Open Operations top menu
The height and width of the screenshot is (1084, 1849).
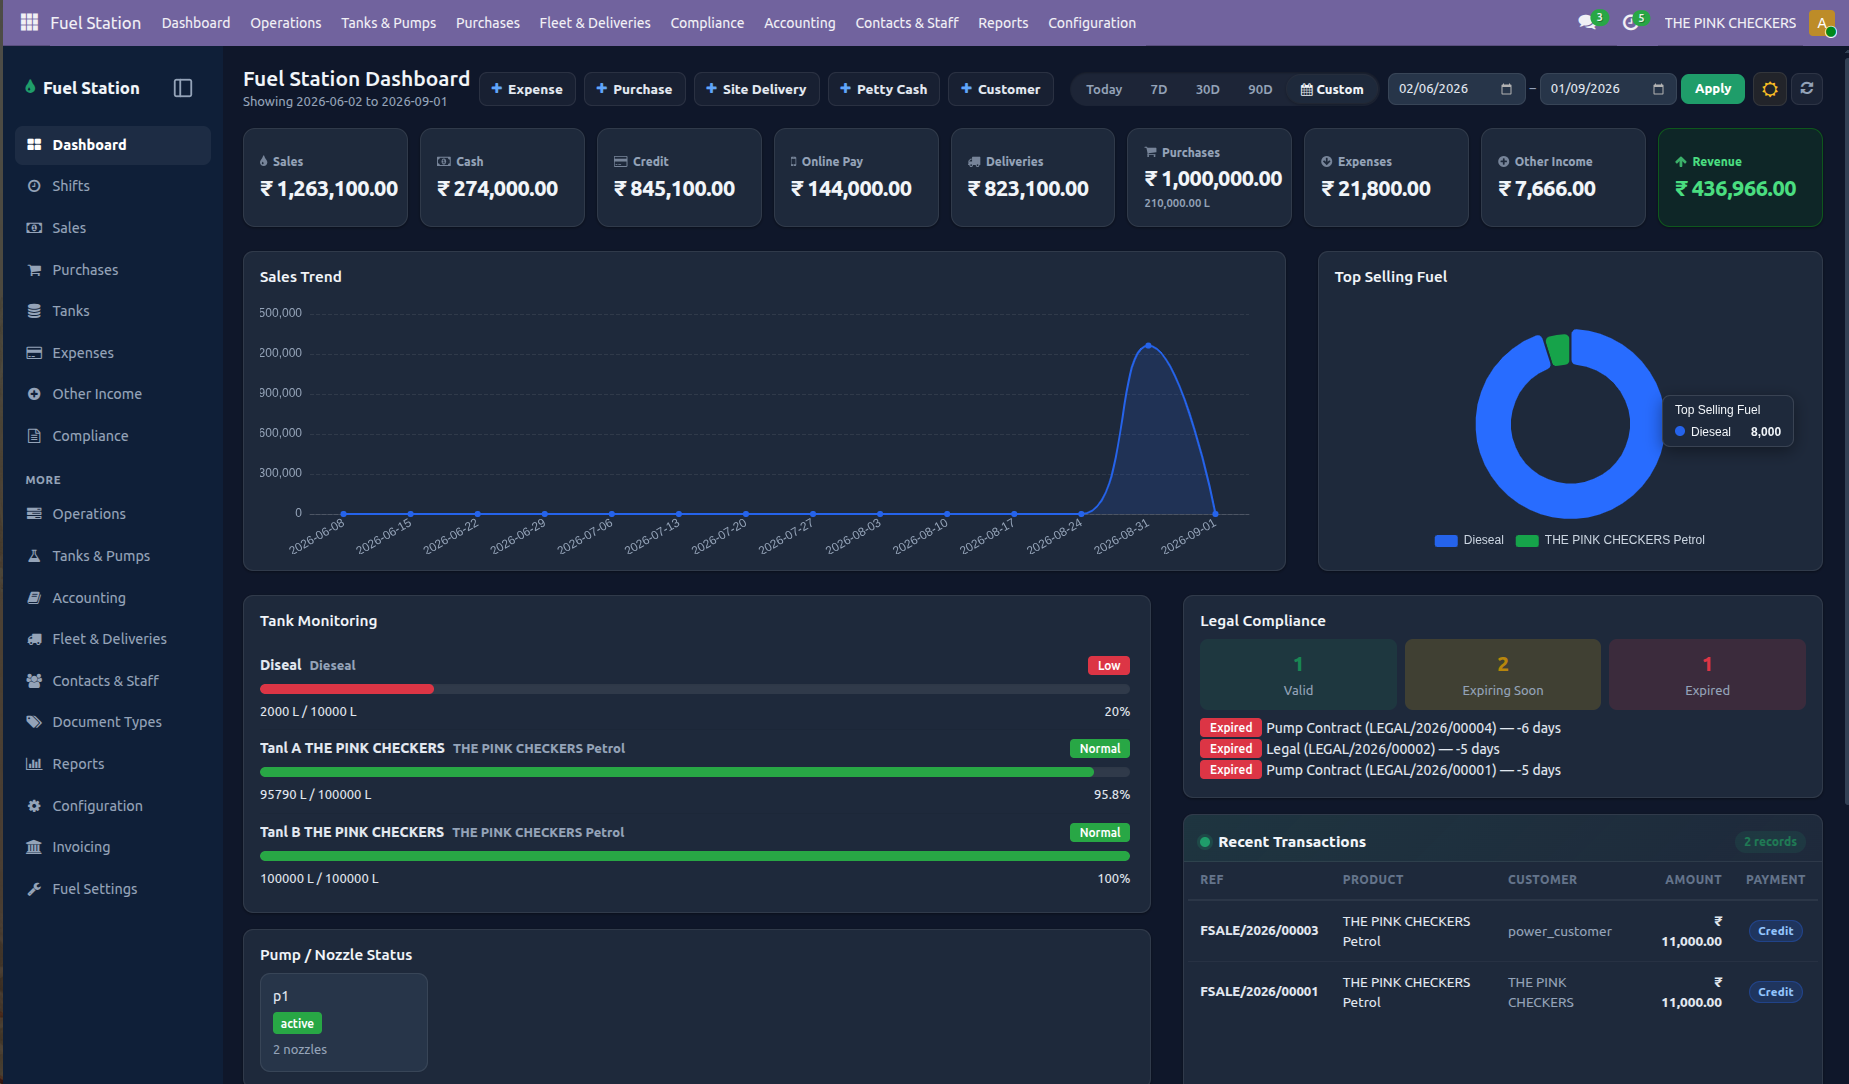286,23
